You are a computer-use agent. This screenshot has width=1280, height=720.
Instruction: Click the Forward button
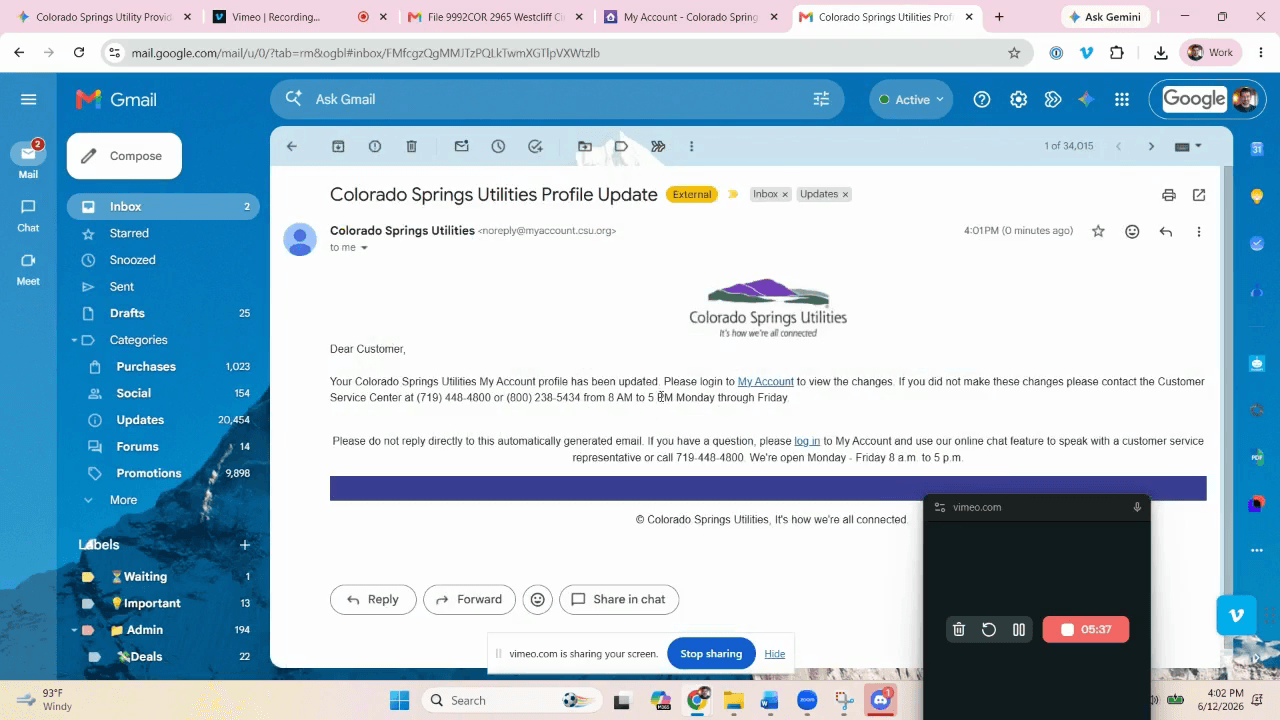[x=469, y=599]
